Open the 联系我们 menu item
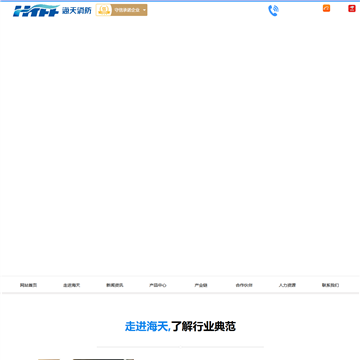Screen dimensions: 360x360 tap(330, 285)
